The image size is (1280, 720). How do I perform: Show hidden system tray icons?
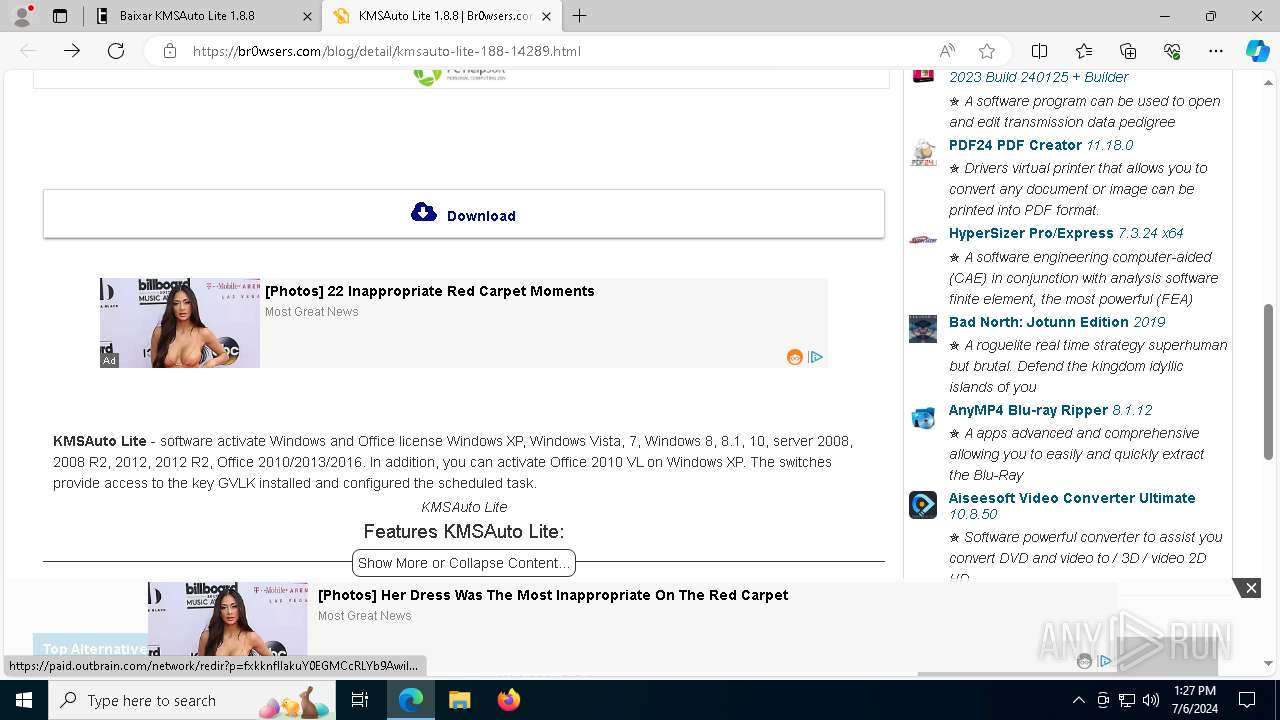pos(1078,700)
